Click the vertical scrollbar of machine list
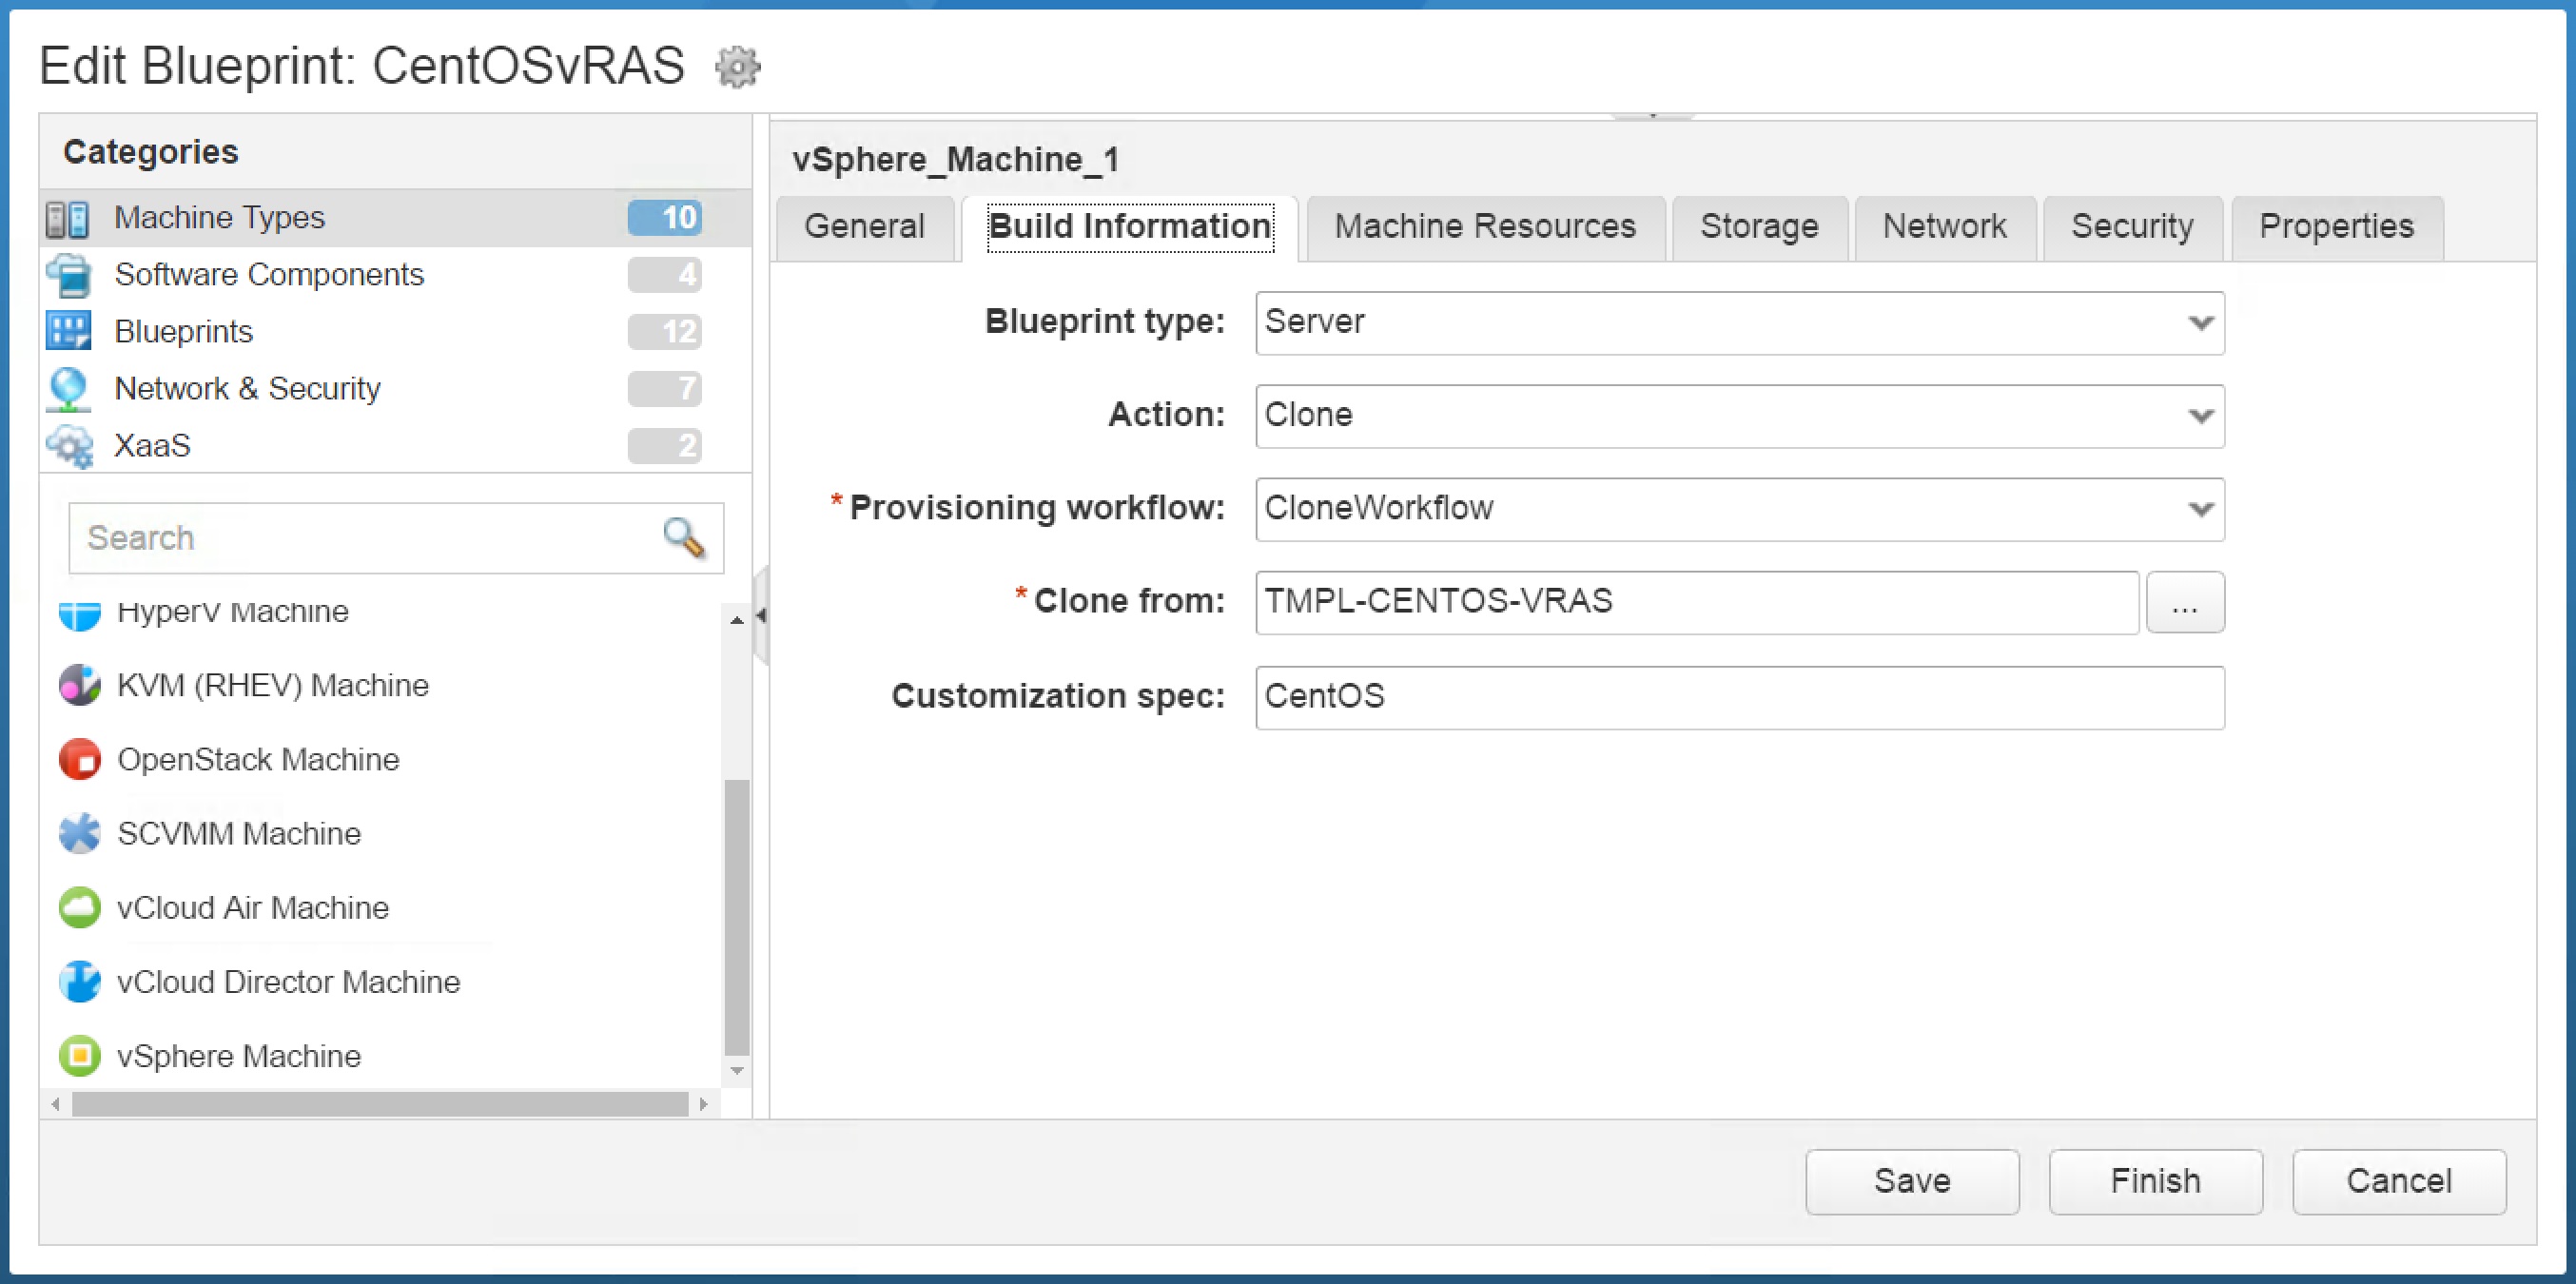2576x1284 pixels. 736,917
